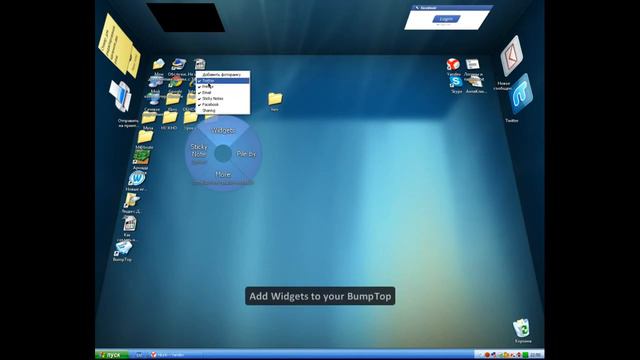Select the smaller yellow sticky note on left wall

(x=135, y=62)
